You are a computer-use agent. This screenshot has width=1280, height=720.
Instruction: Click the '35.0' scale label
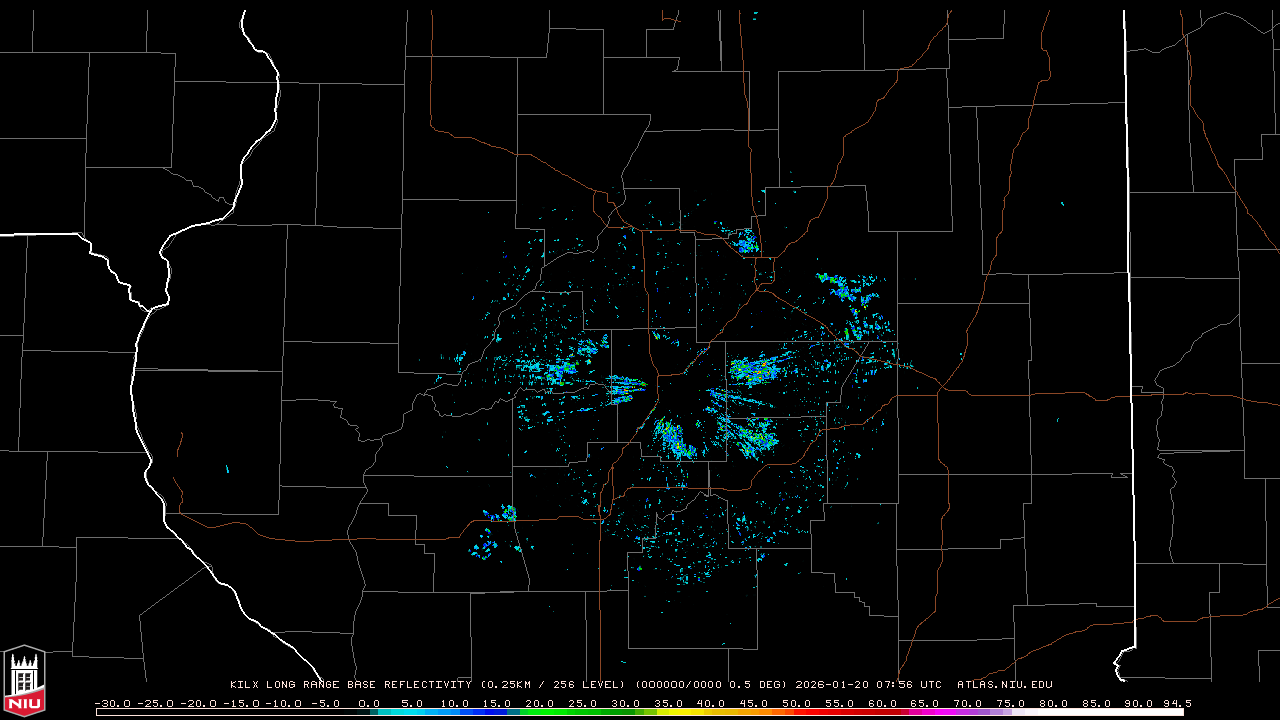[x=668, y=703]
